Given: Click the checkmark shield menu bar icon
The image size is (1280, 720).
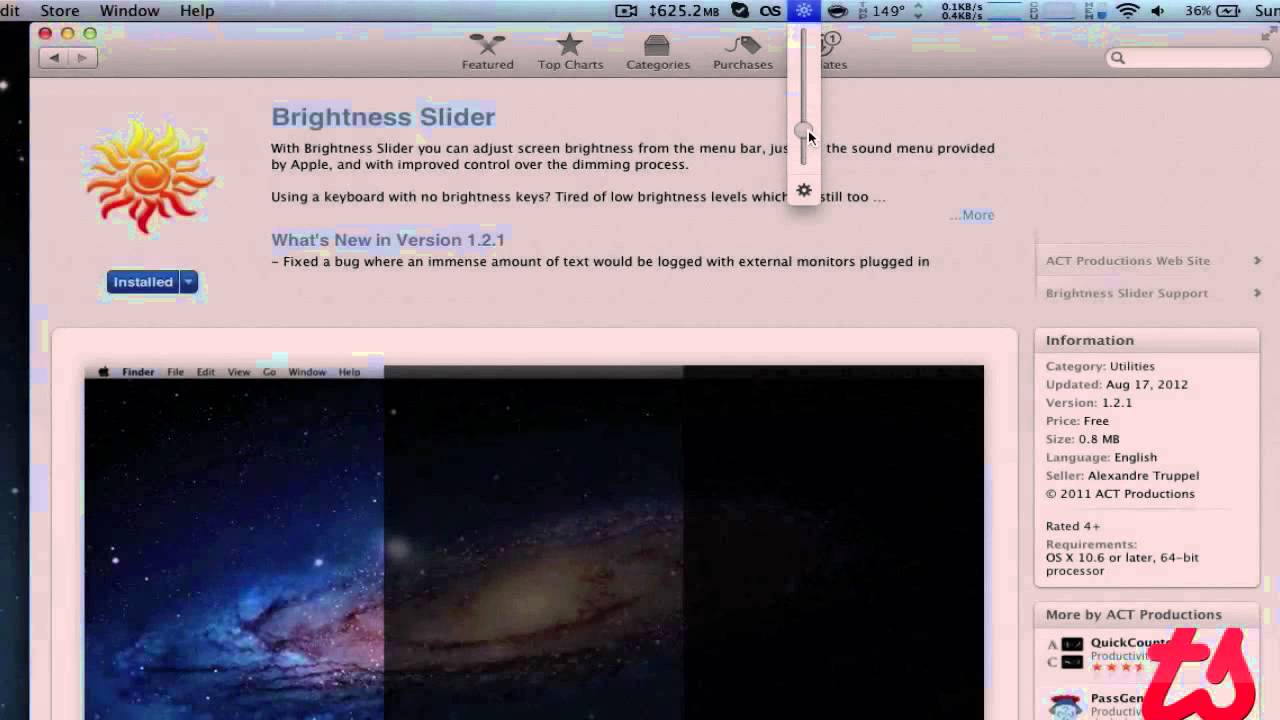Looking at the screenshot, I should (x=740, y=11).
